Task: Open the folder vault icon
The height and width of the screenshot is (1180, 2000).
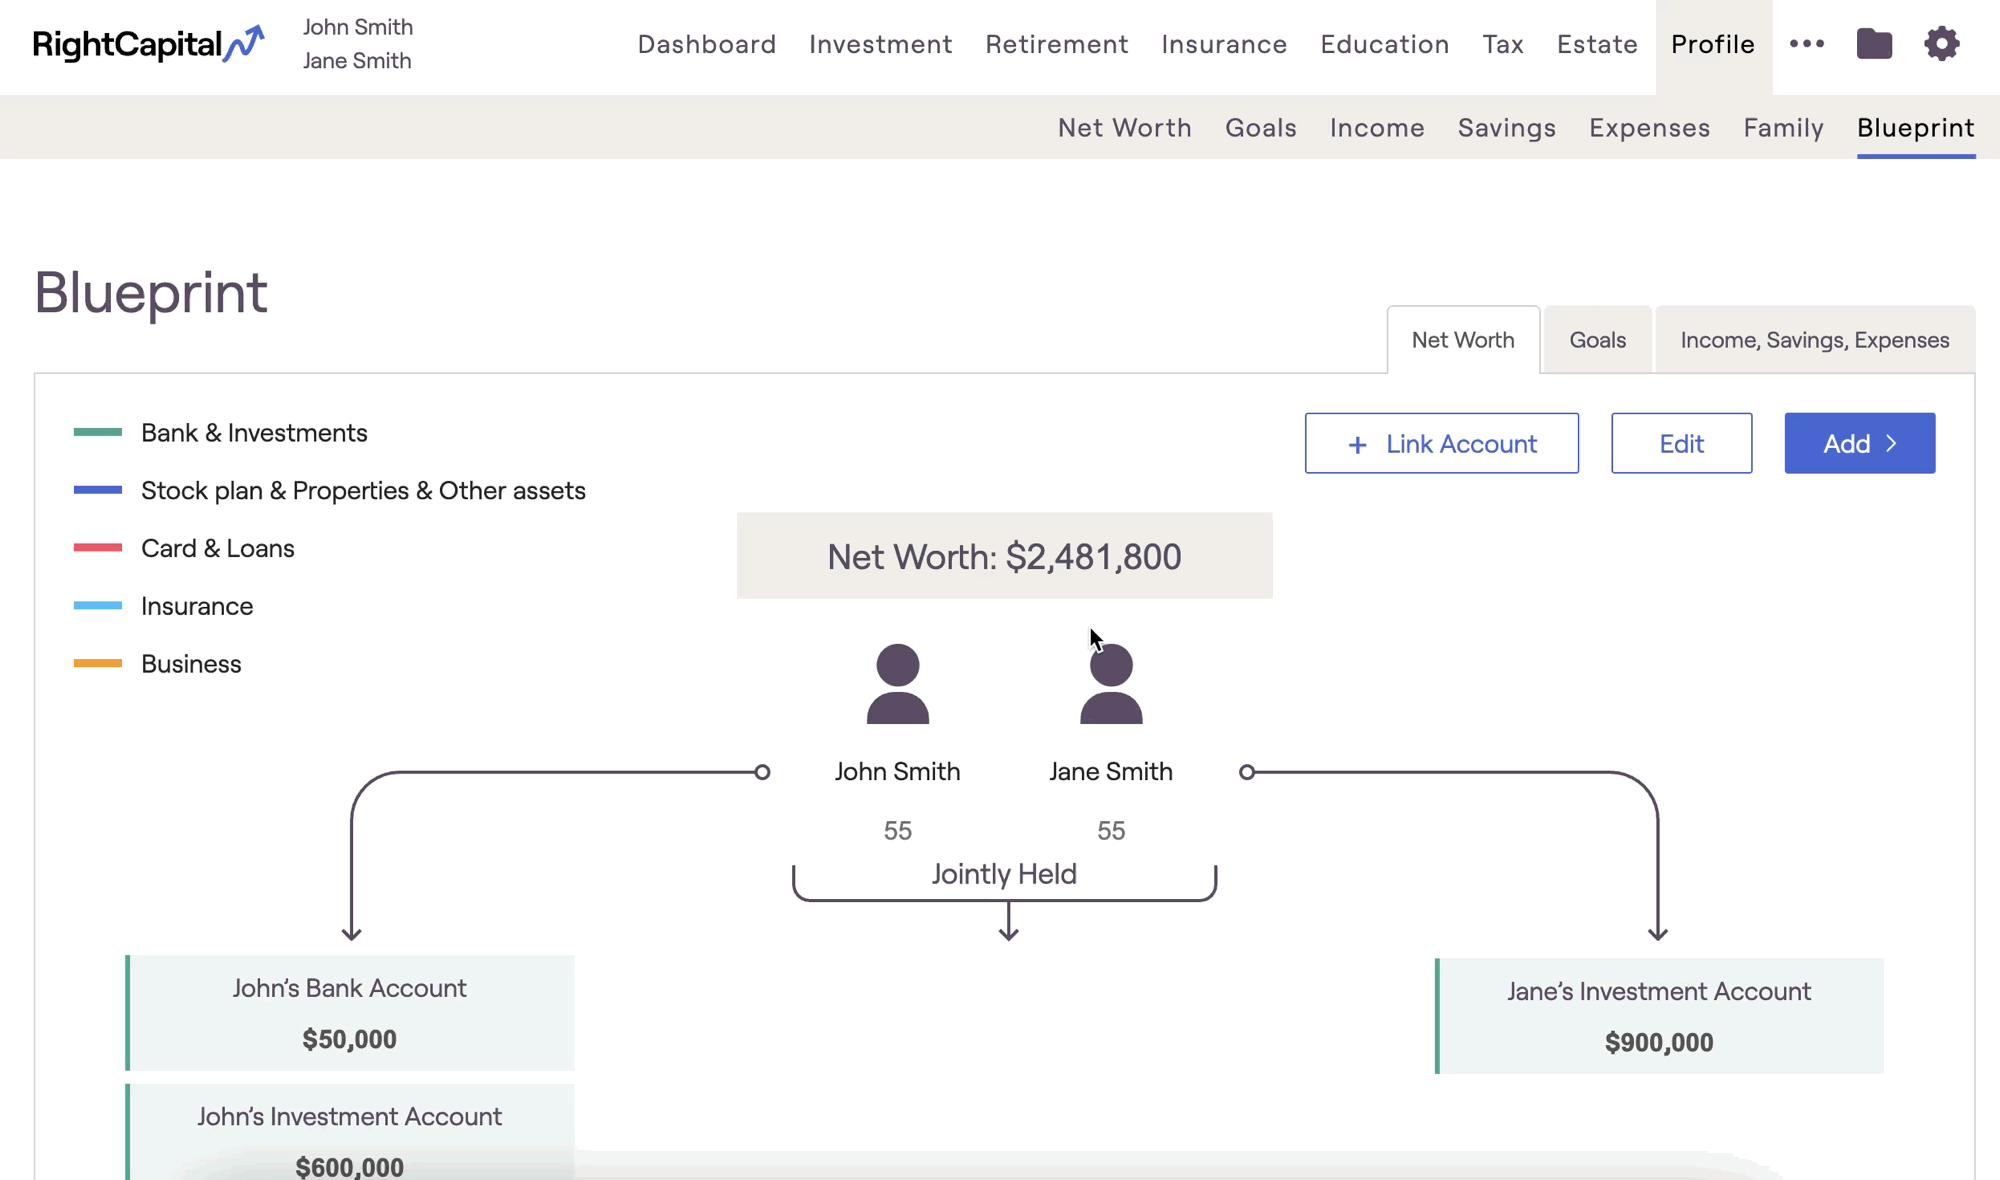Action: pyautogui.click(x=1874, y=44)
